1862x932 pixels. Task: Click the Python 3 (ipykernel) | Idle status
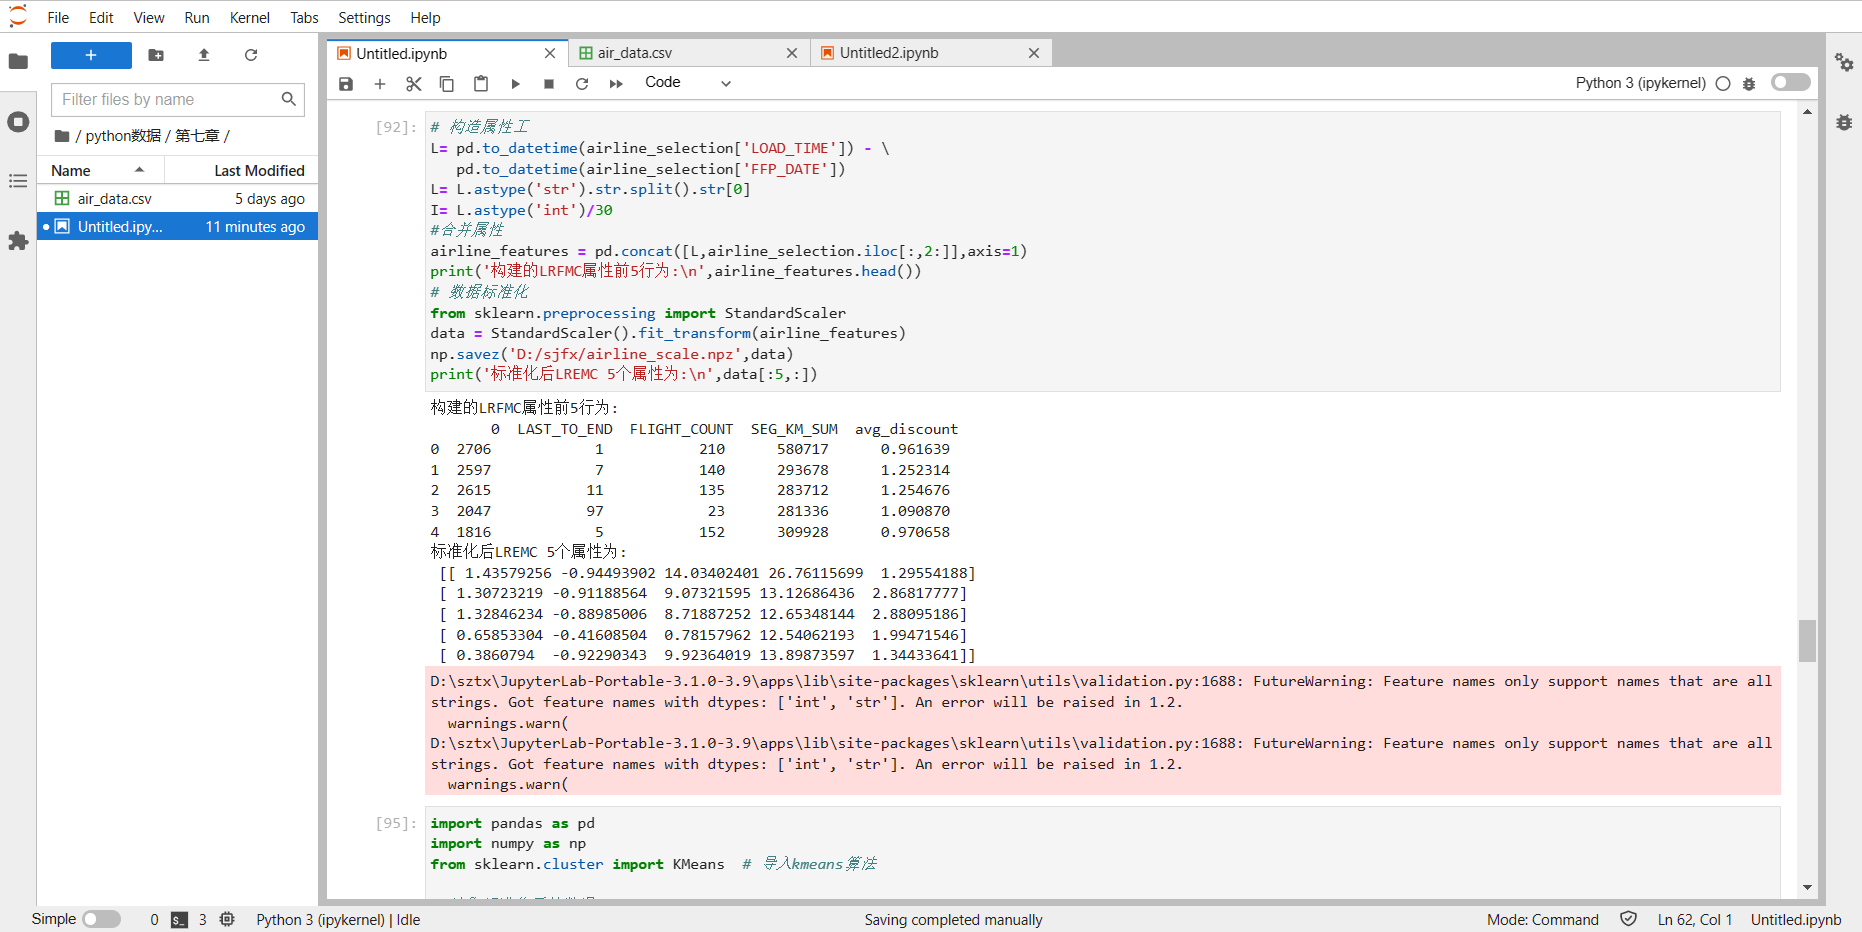click(x=338, y=920)
